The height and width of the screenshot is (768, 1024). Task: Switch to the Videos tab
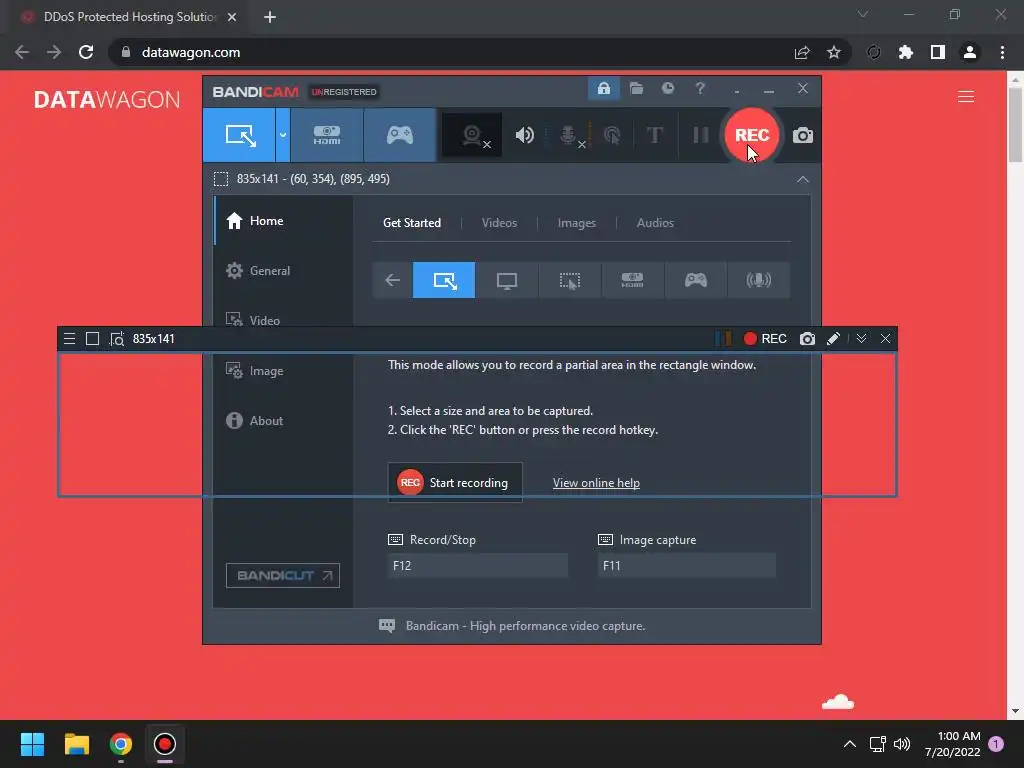coord(499,223)
